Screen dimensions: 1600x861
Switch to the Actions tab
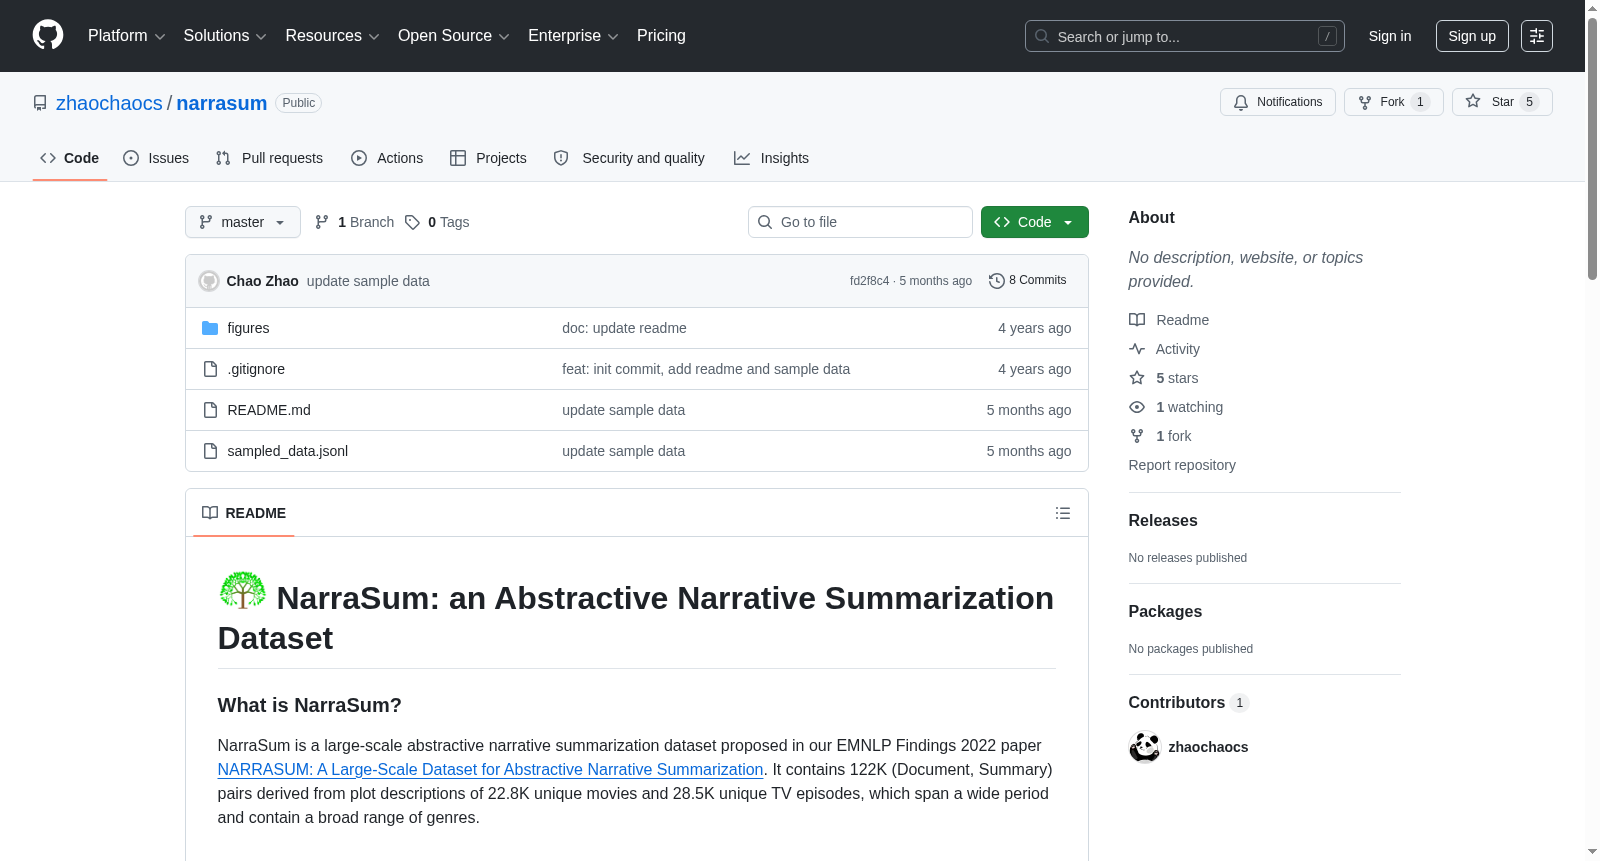[387, 158]
